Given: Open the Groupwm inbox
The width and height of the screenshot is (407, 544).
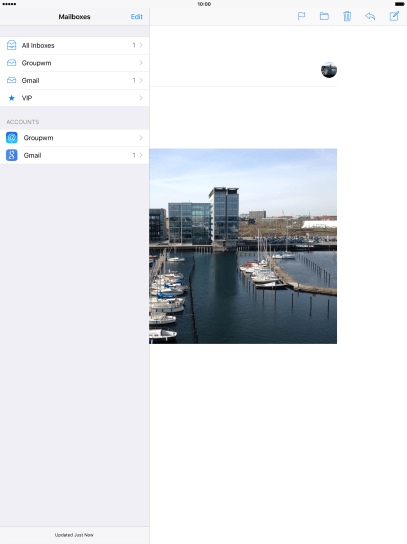Looking at the screenshot, I should 75,63.
